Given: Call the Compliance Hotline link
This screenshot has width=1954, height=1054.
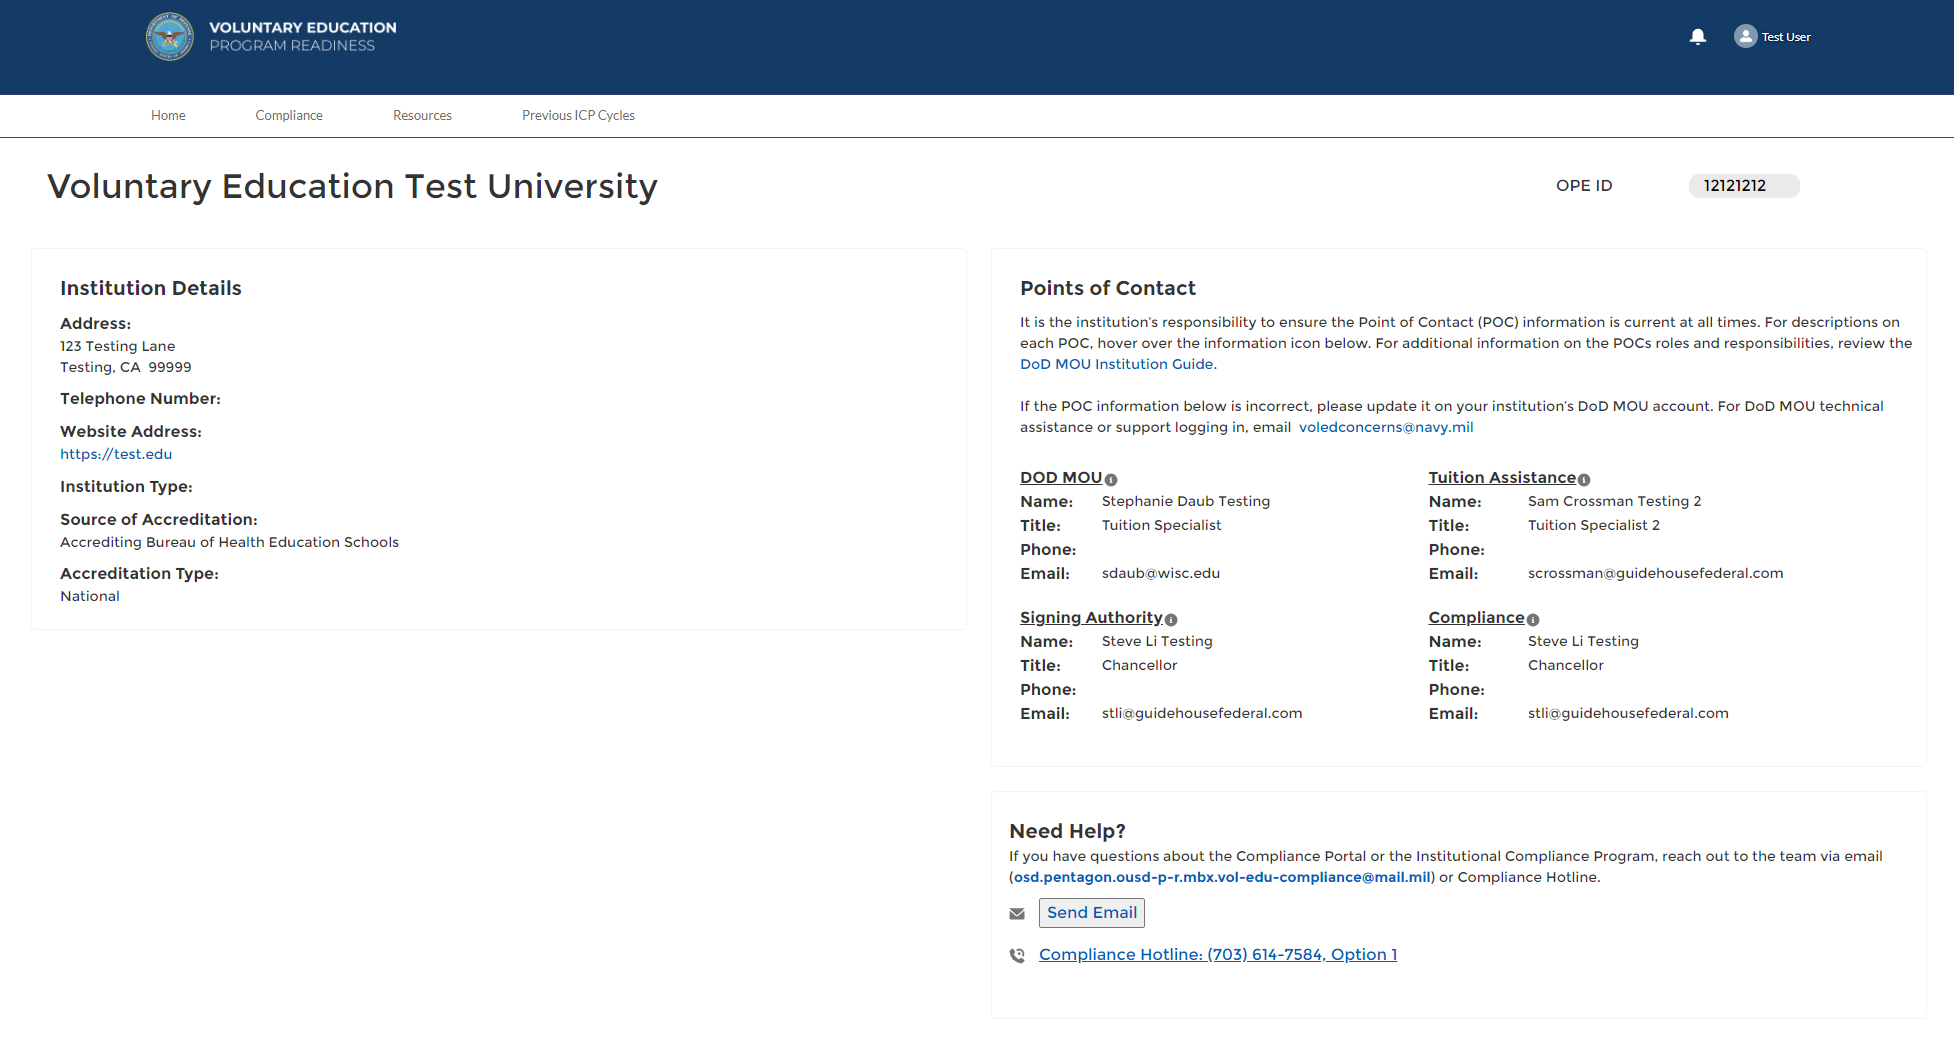Looking at the screenshot, I should pos(1218,955).
